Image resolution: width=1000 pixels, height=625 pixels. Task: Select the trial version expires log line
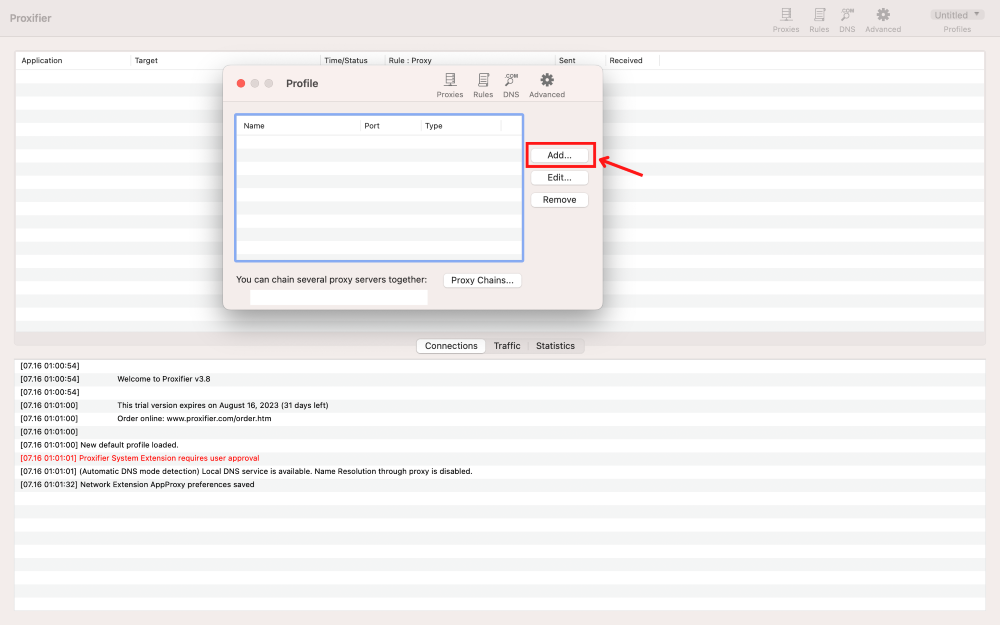pos(500,405)
